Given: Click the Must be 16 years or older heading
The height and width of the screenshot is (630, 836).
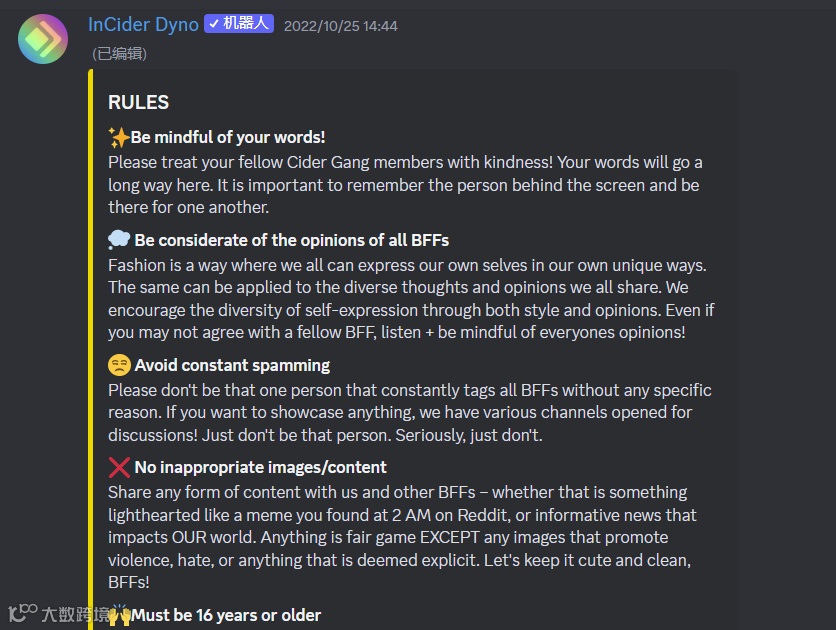Looking at the screenshot, I should click(227, 615).
